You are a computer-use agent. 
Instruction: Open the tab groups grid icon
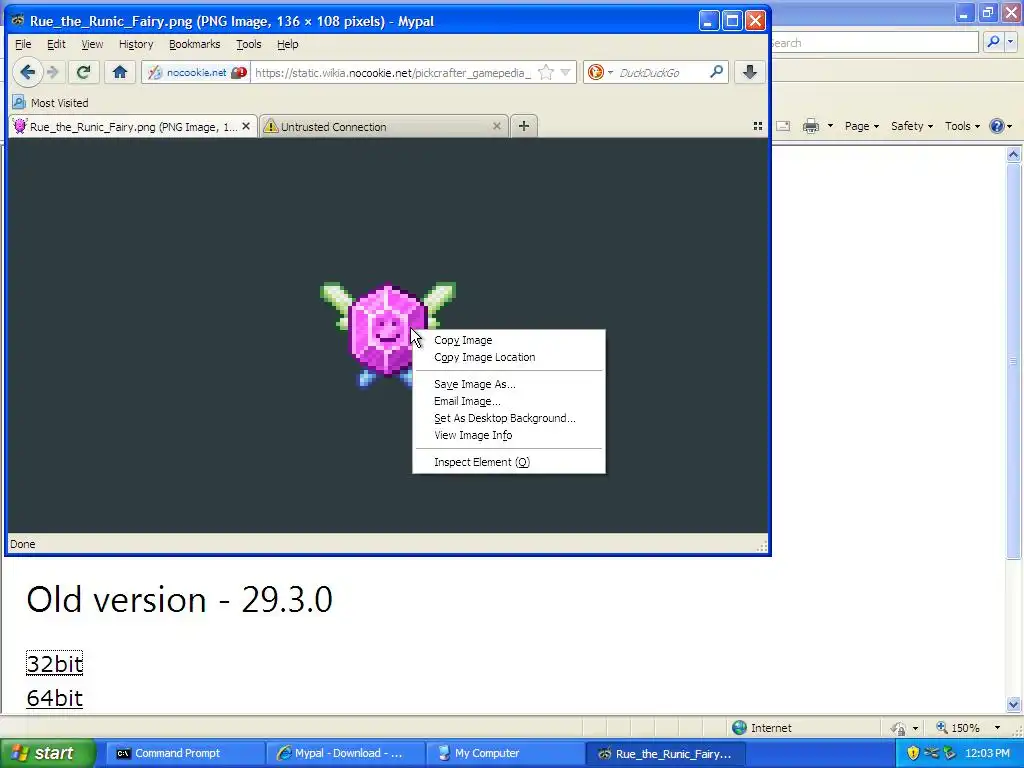click(758, 126)
